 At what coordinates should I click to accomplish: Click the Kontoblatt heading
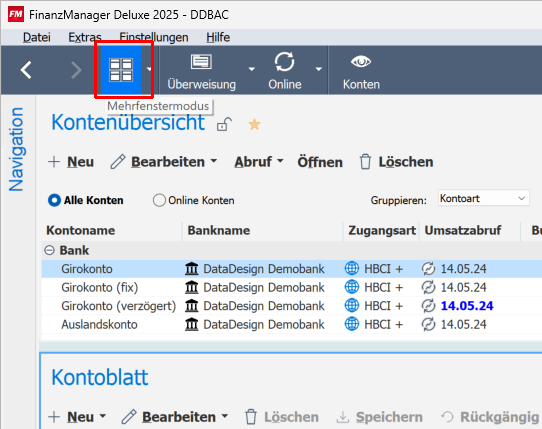click(x=100, y=377)
